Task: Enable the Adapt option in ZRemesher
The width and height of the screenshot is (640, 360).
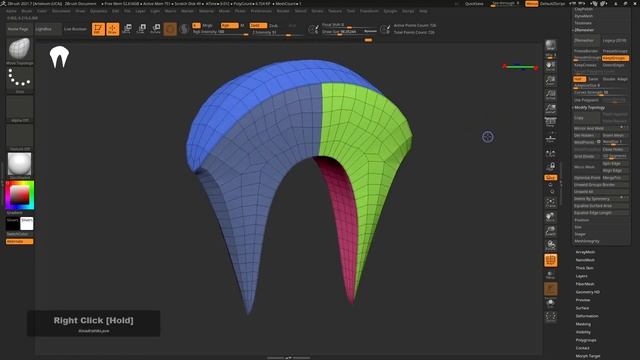Action: coord(622,79)
